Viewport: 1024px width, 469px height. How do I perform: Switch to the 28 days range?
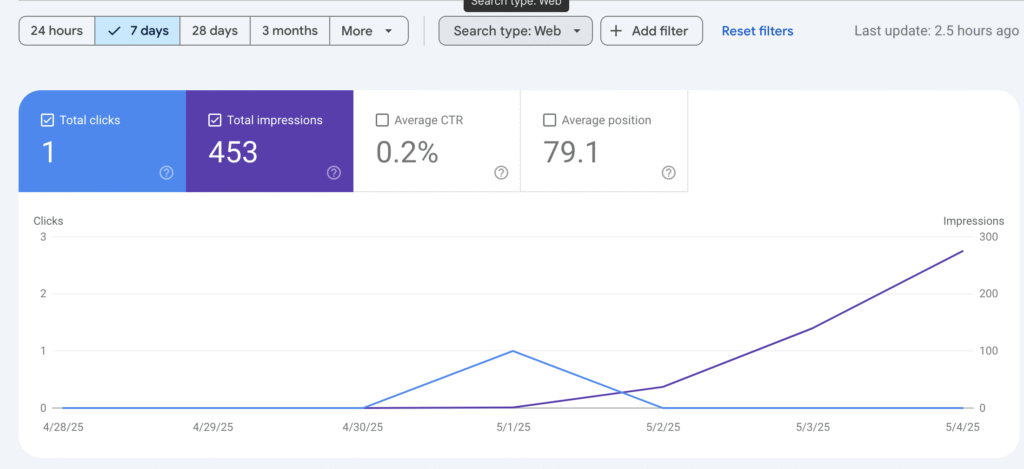(215, 31)
